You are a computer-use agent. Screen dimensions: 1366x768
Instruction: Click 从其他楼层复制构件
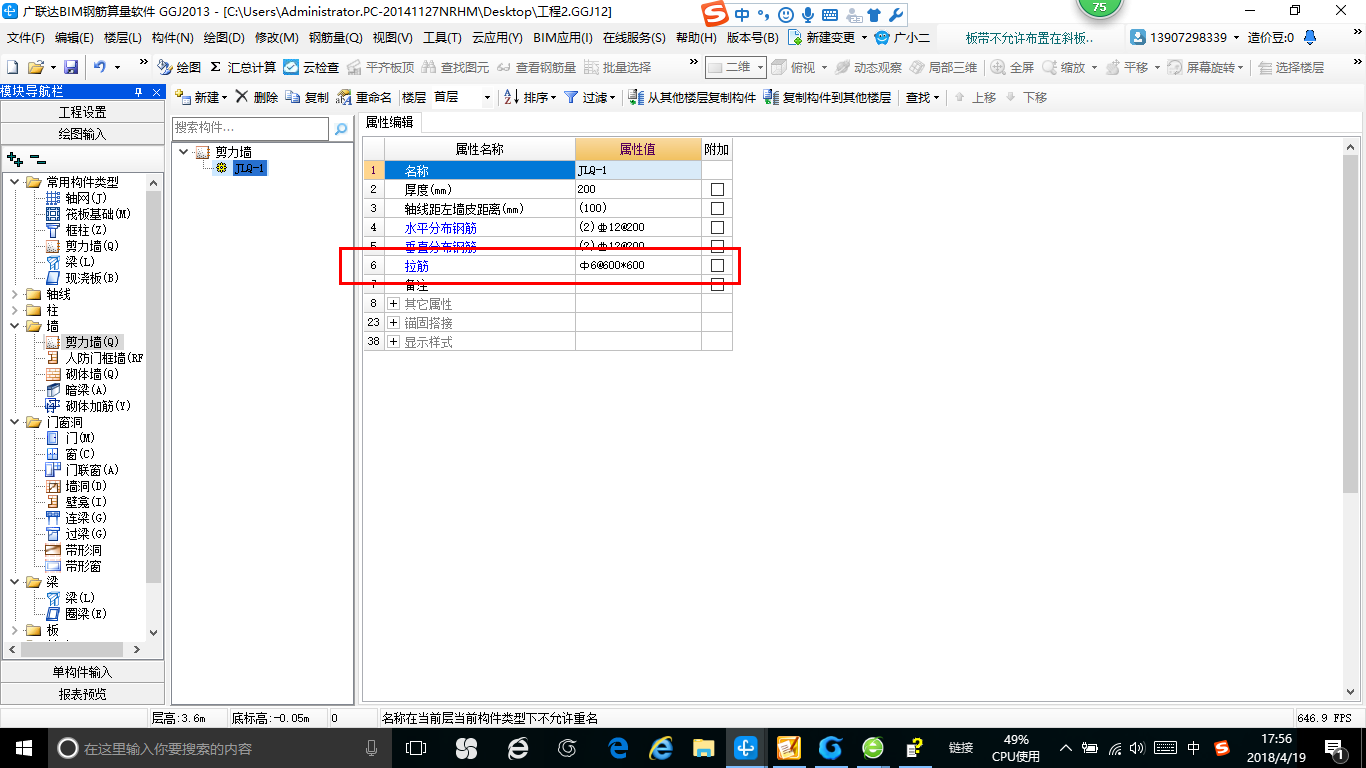coord(692,97)
